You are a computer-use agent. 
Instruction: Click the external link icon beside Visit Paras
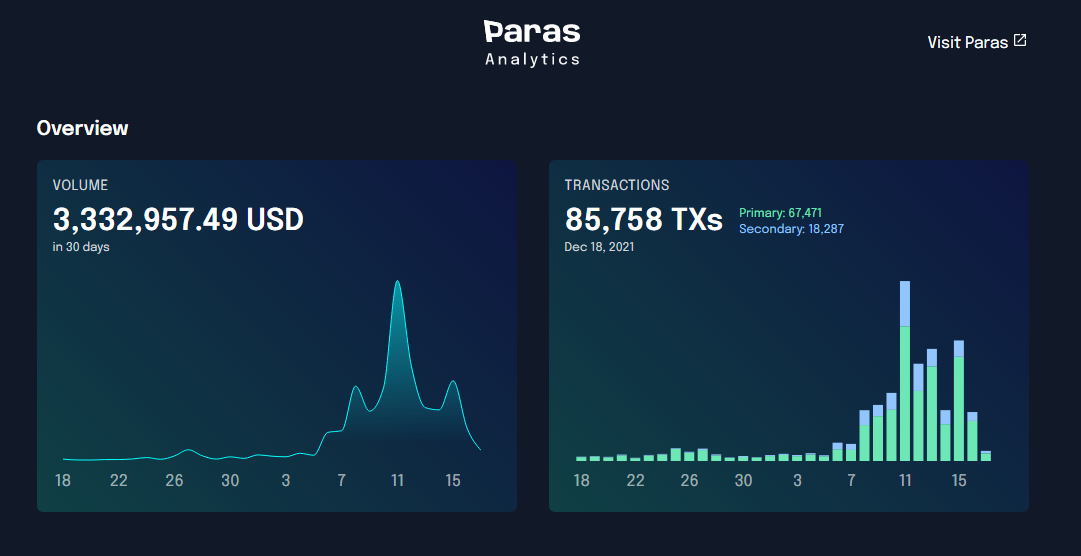[1020, 41]
